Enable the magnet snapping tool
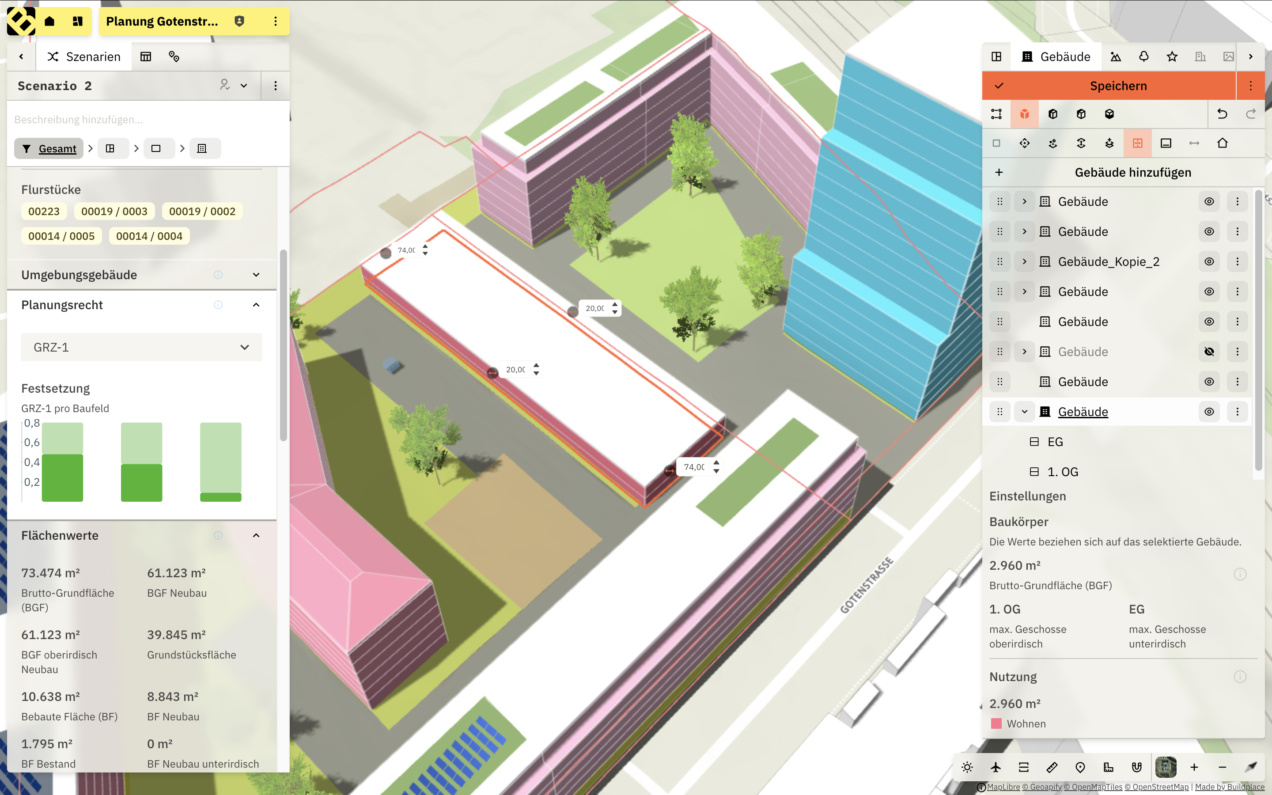 click(x=1134, y=767)
